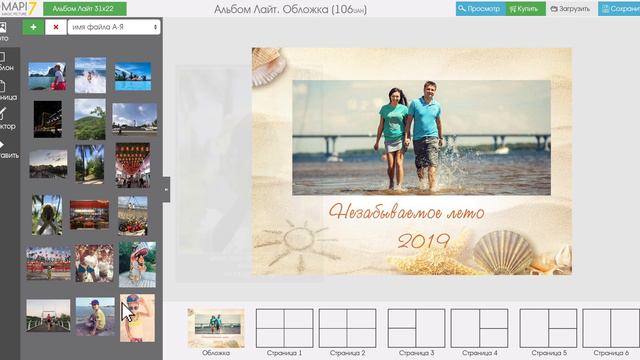This screenshot has height=360, width=640.
Task: Click the Загрузить upload button
Action: (x=570, y=9)
